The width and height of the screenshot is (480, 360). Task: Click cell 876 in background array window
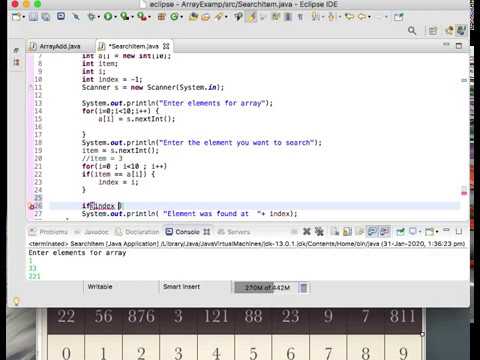coord(141,316)
